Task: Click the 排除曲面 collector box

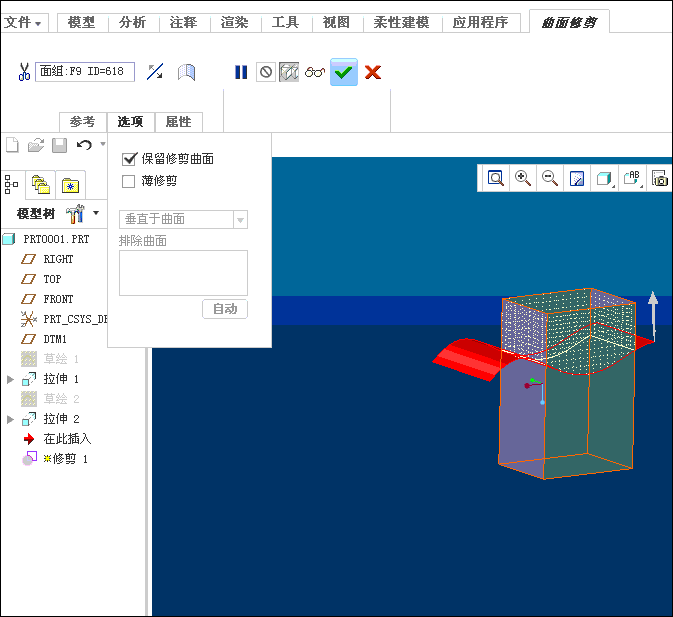Action: [x=183, y=273]
